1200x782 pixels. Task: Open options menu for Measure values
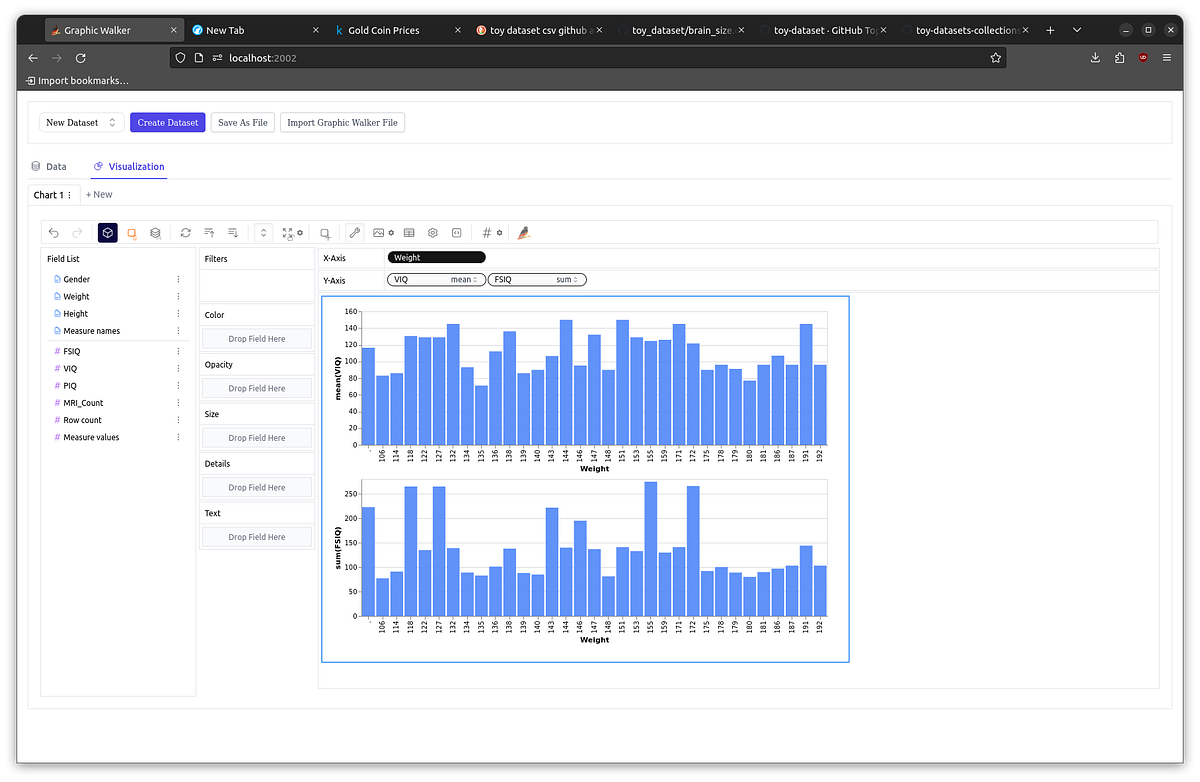coord(179,437)
